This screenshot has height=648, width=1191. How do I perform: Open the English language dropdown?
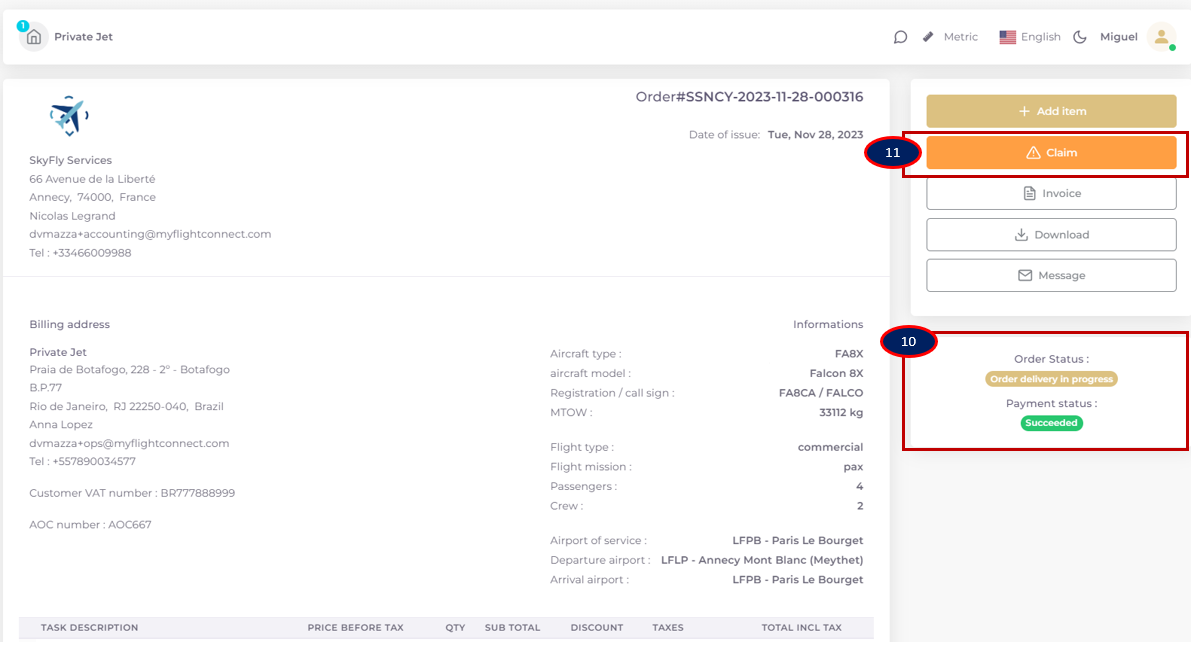tap(1040, 37)
